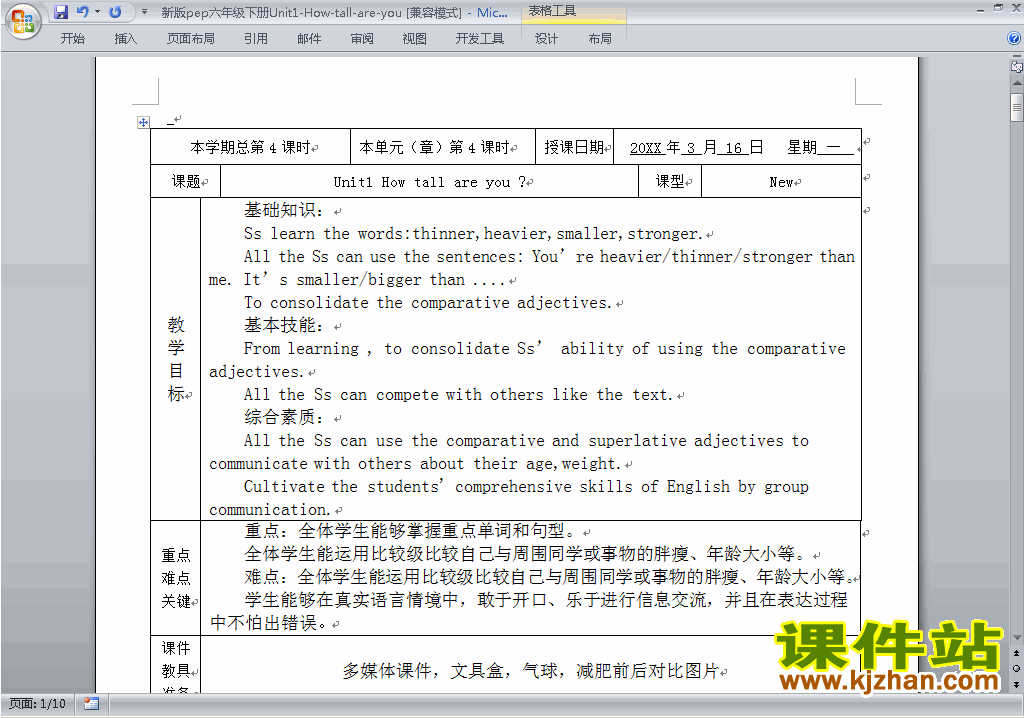This screenshot has height=718, width=1024.
Task: Click line Cultivate the students' comprehensive skills
Action: coord(526,487)
